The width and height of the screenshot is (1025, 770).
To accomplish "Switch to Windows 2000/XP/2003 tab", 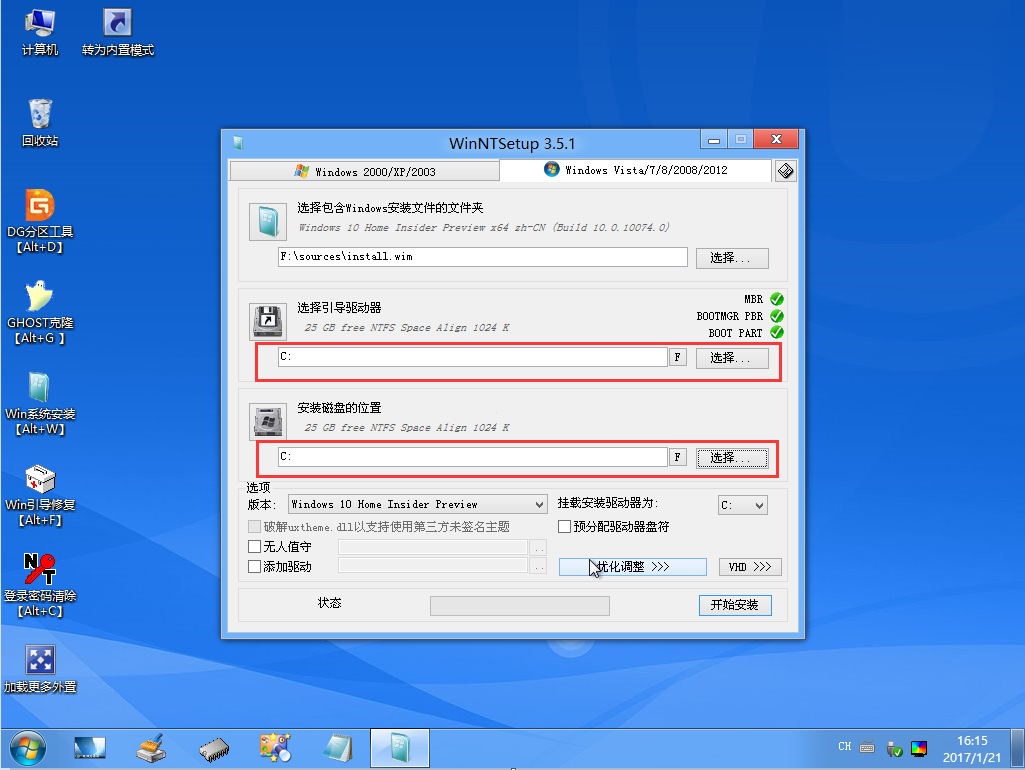I will coord(365,171).
